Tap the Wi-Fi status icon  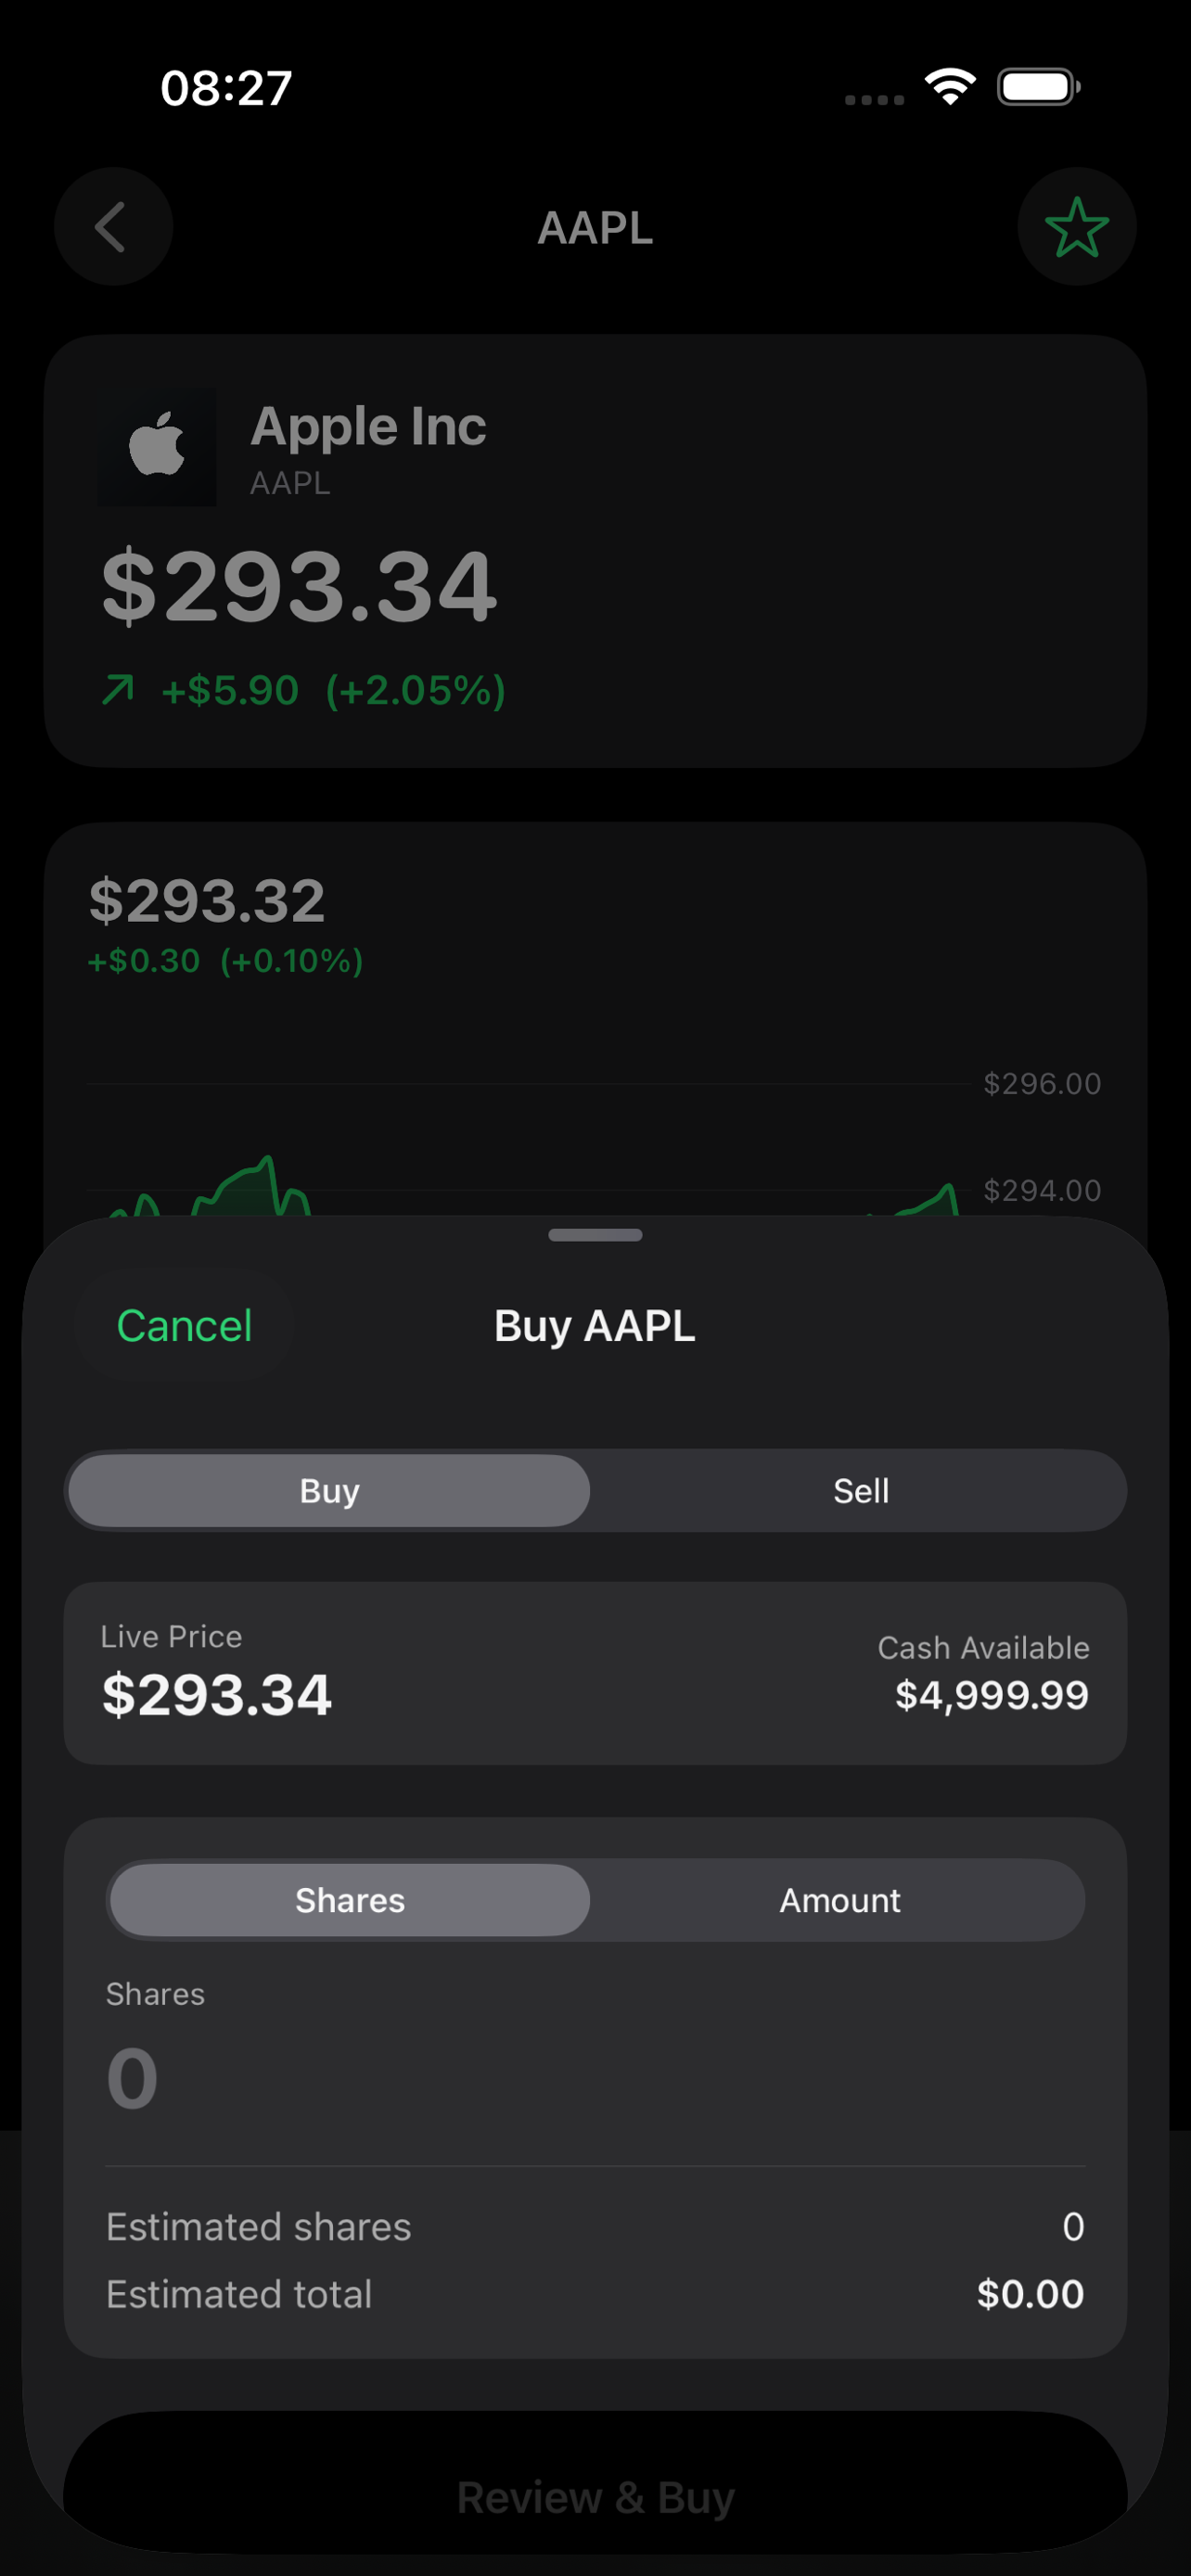(950, 87)
